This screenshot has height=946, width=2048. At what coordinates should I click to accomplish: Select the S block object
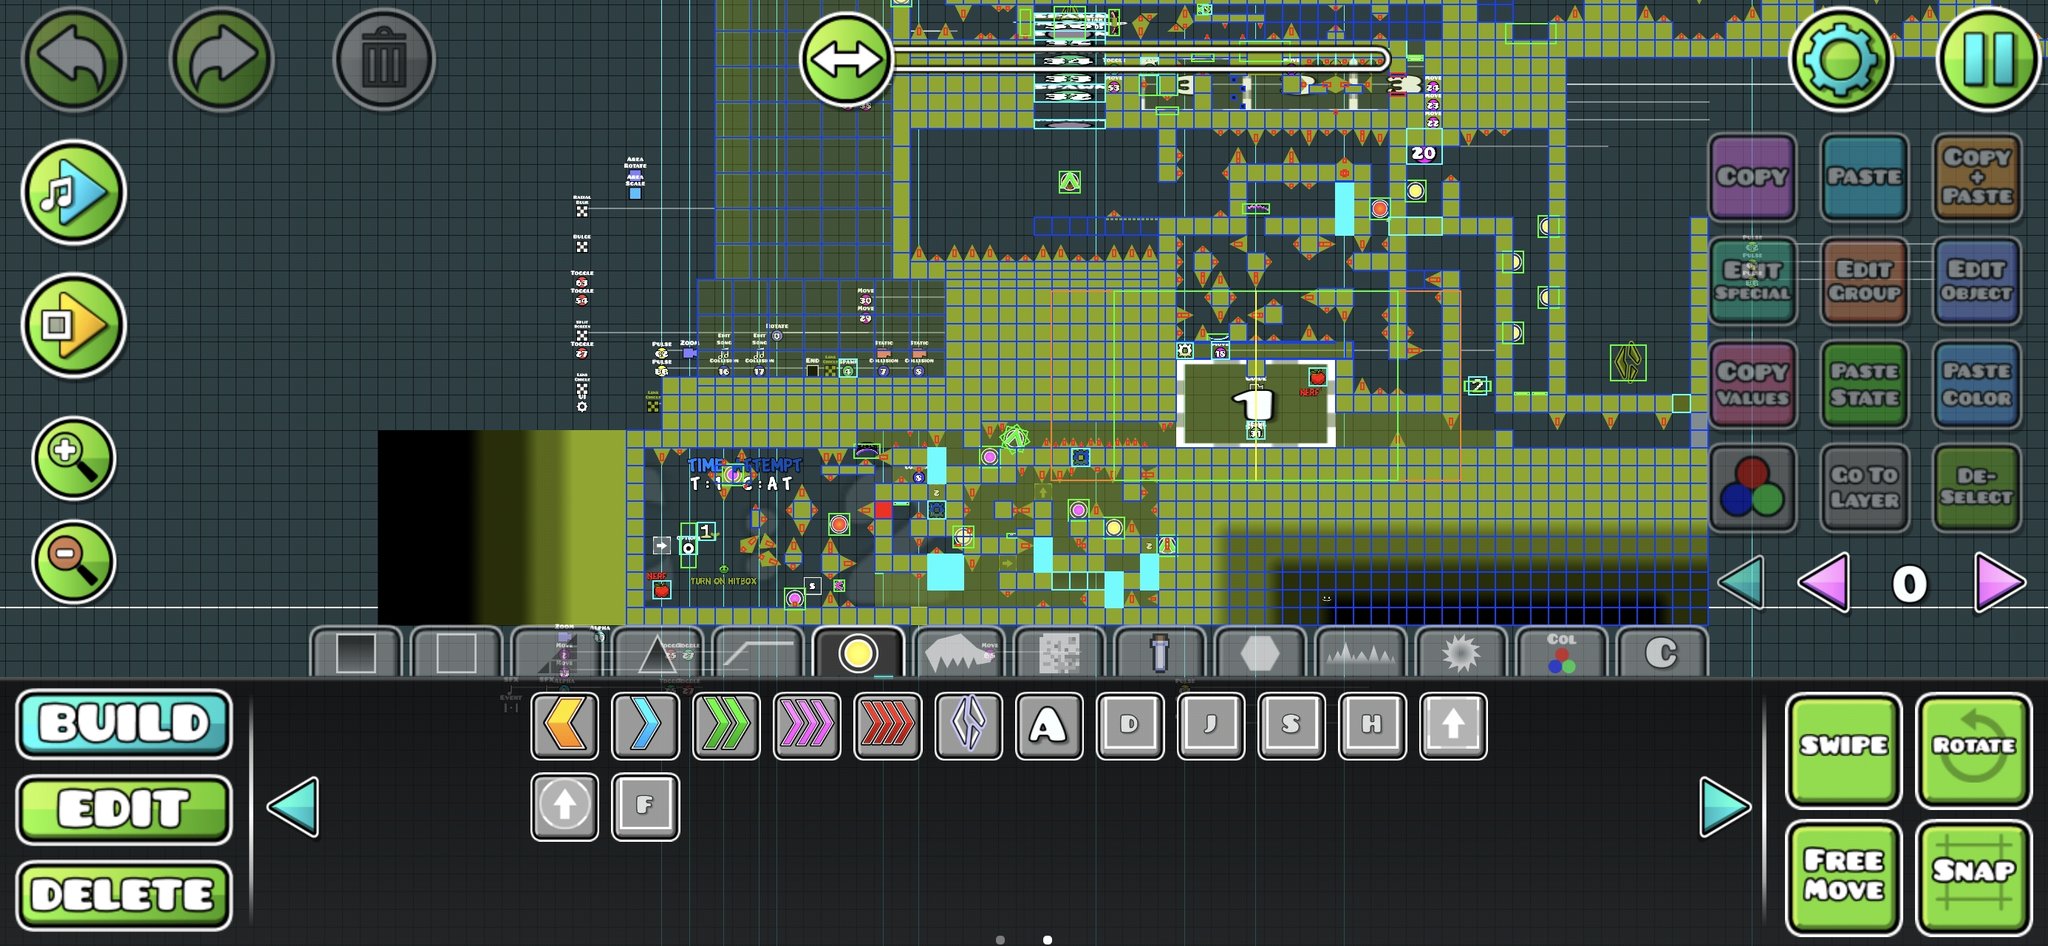click(1292, 725)
